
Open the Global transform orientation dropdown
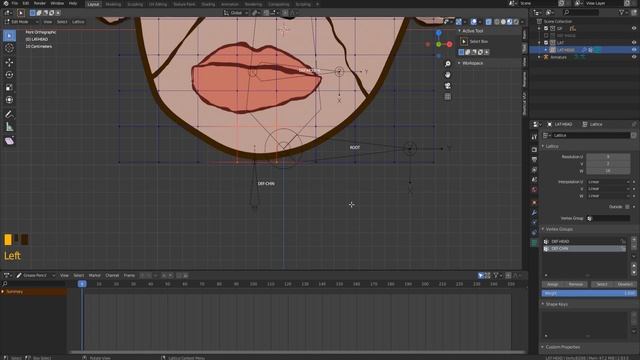click(x=236, y=13)
